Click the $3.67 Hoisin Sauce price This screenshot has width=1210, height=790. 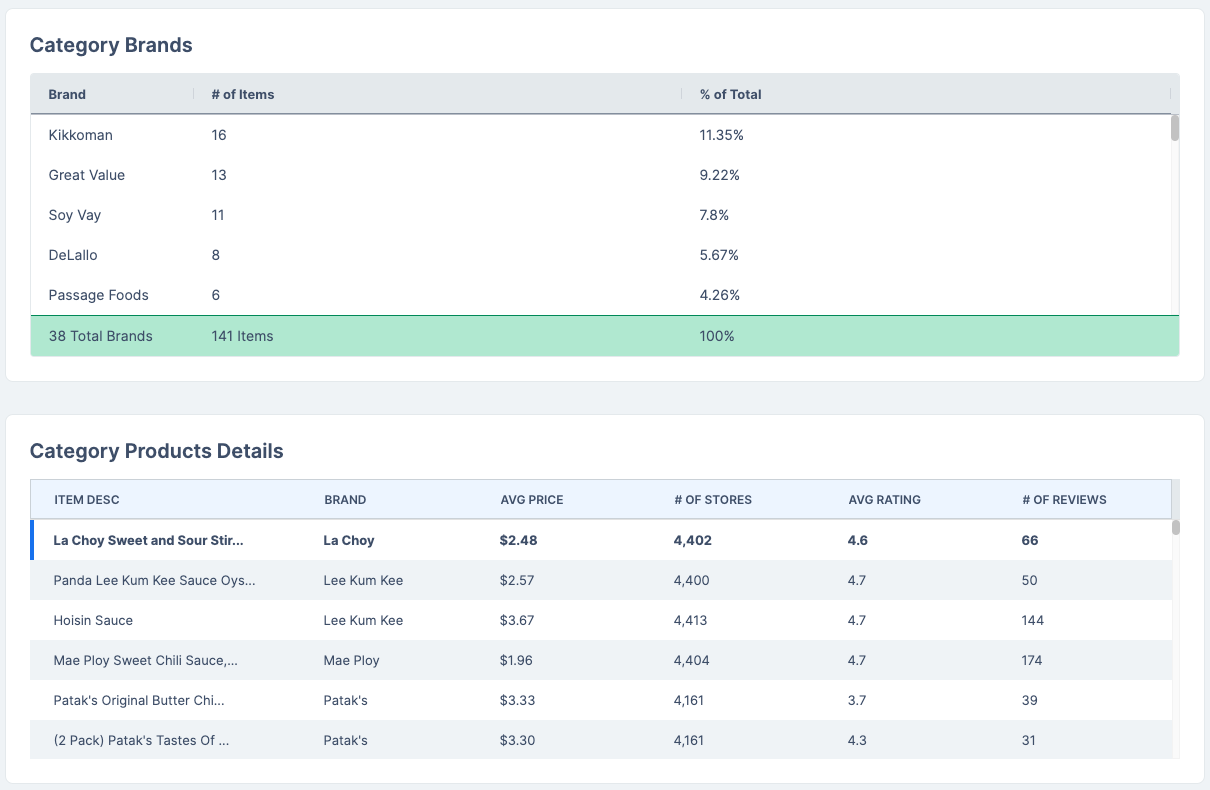[x=517, y=620]
